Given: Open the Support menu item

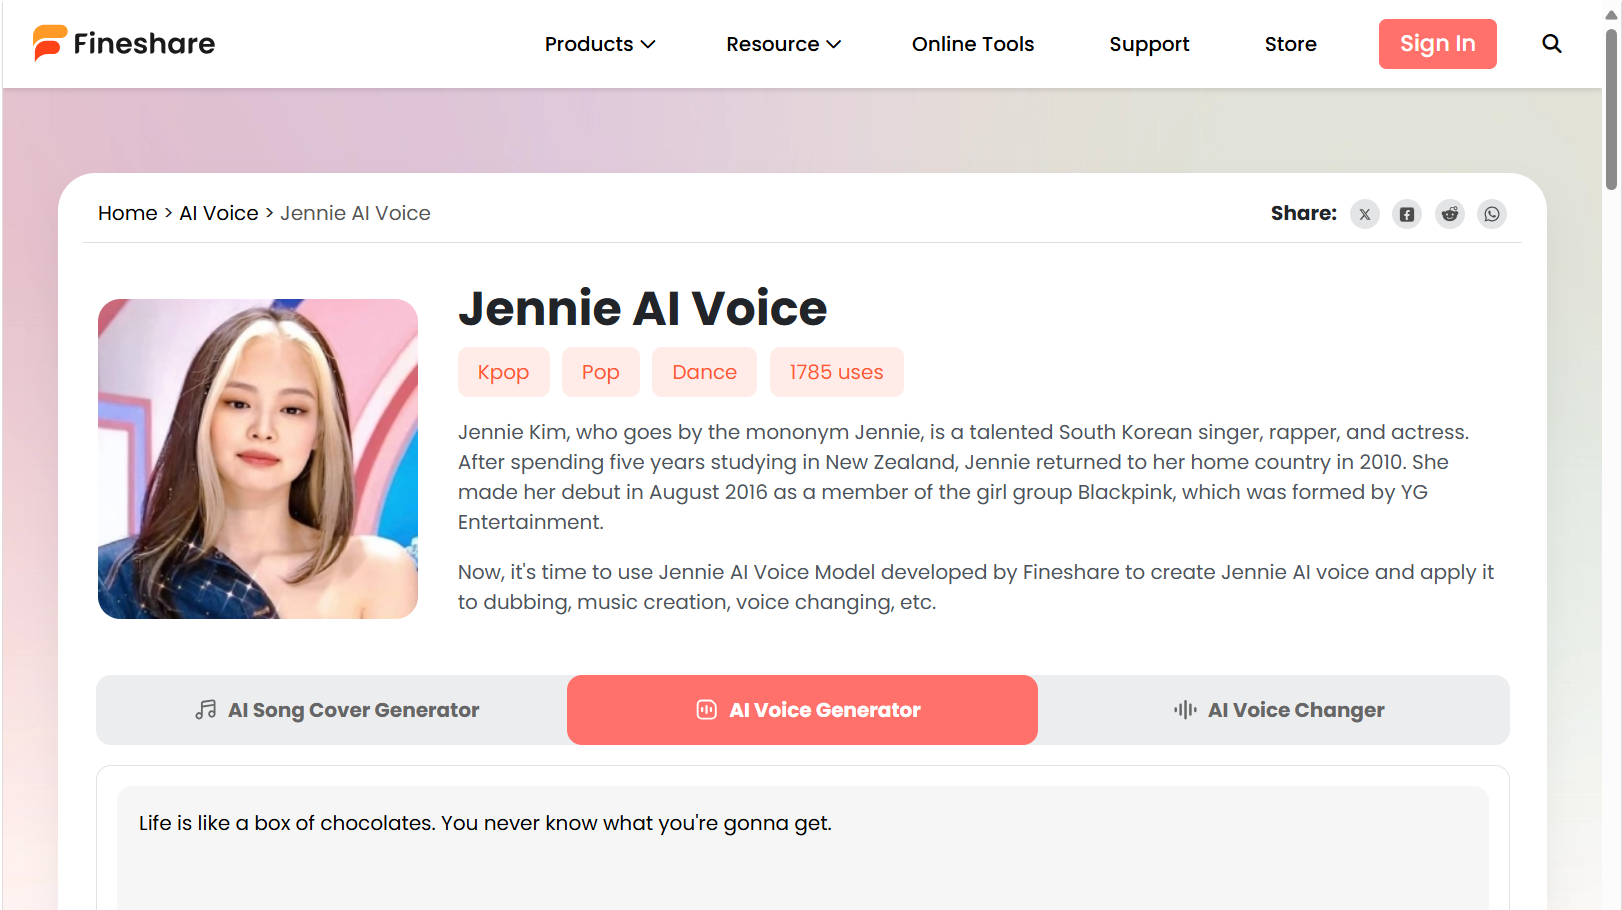Looking at the screenshot, I should [1149, 44].
